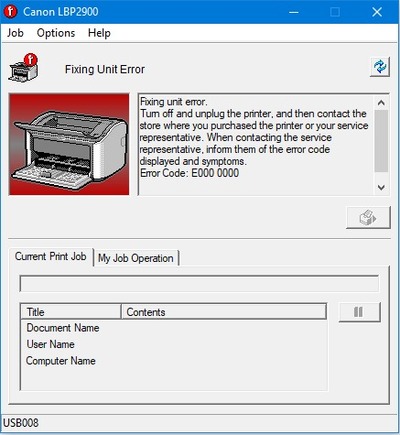Click the red printer illustration image
Screen dimensions: 400x435
coord(69,144)
